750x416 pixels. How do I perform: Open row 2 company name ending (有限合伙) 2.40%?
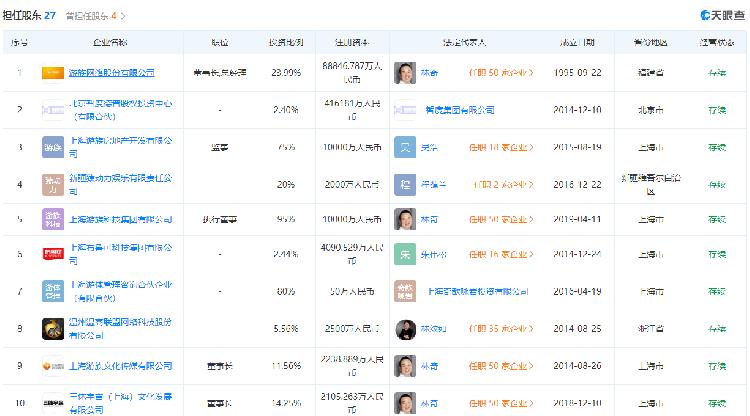(121, 110)
